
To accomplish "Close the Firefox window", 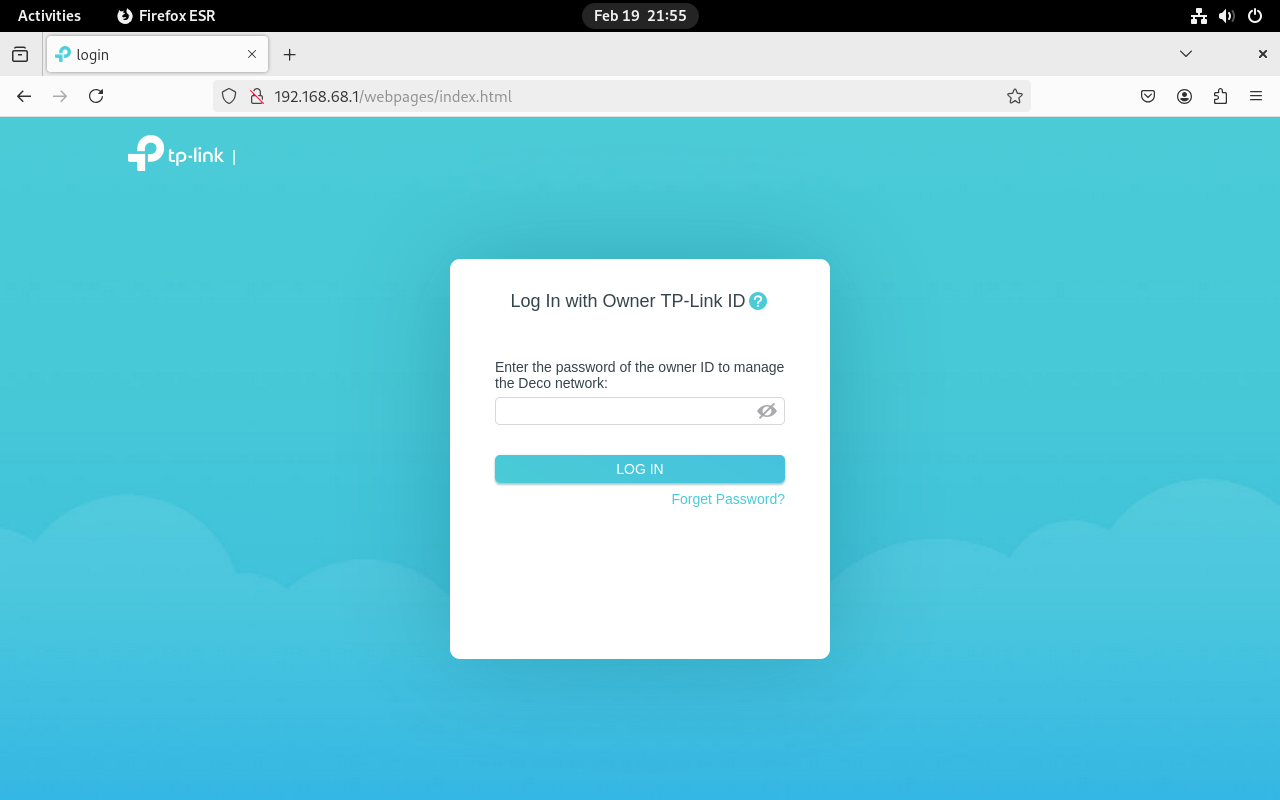I will click(1263, 54).
